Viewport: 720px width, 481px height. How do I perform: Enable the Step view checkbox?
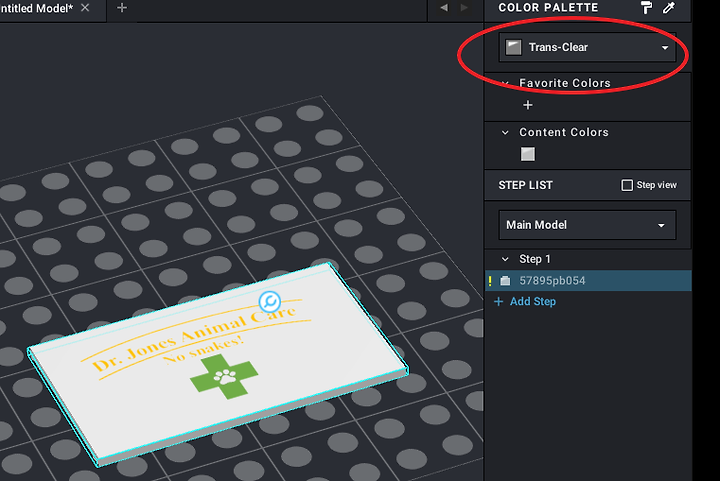pyautogui.click(x=627, y=185)
